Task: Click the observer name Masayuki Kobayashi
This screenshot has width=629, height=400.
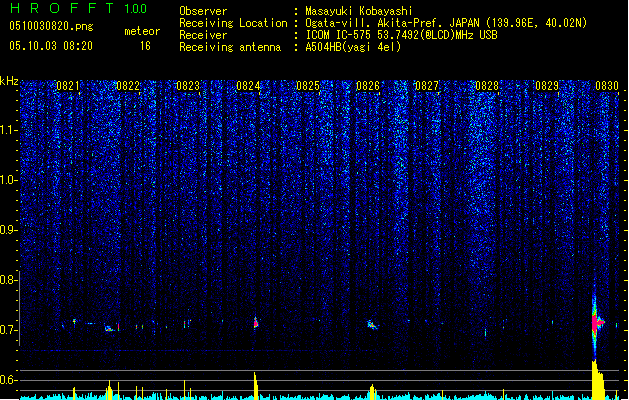Action: tap(359, 11)
